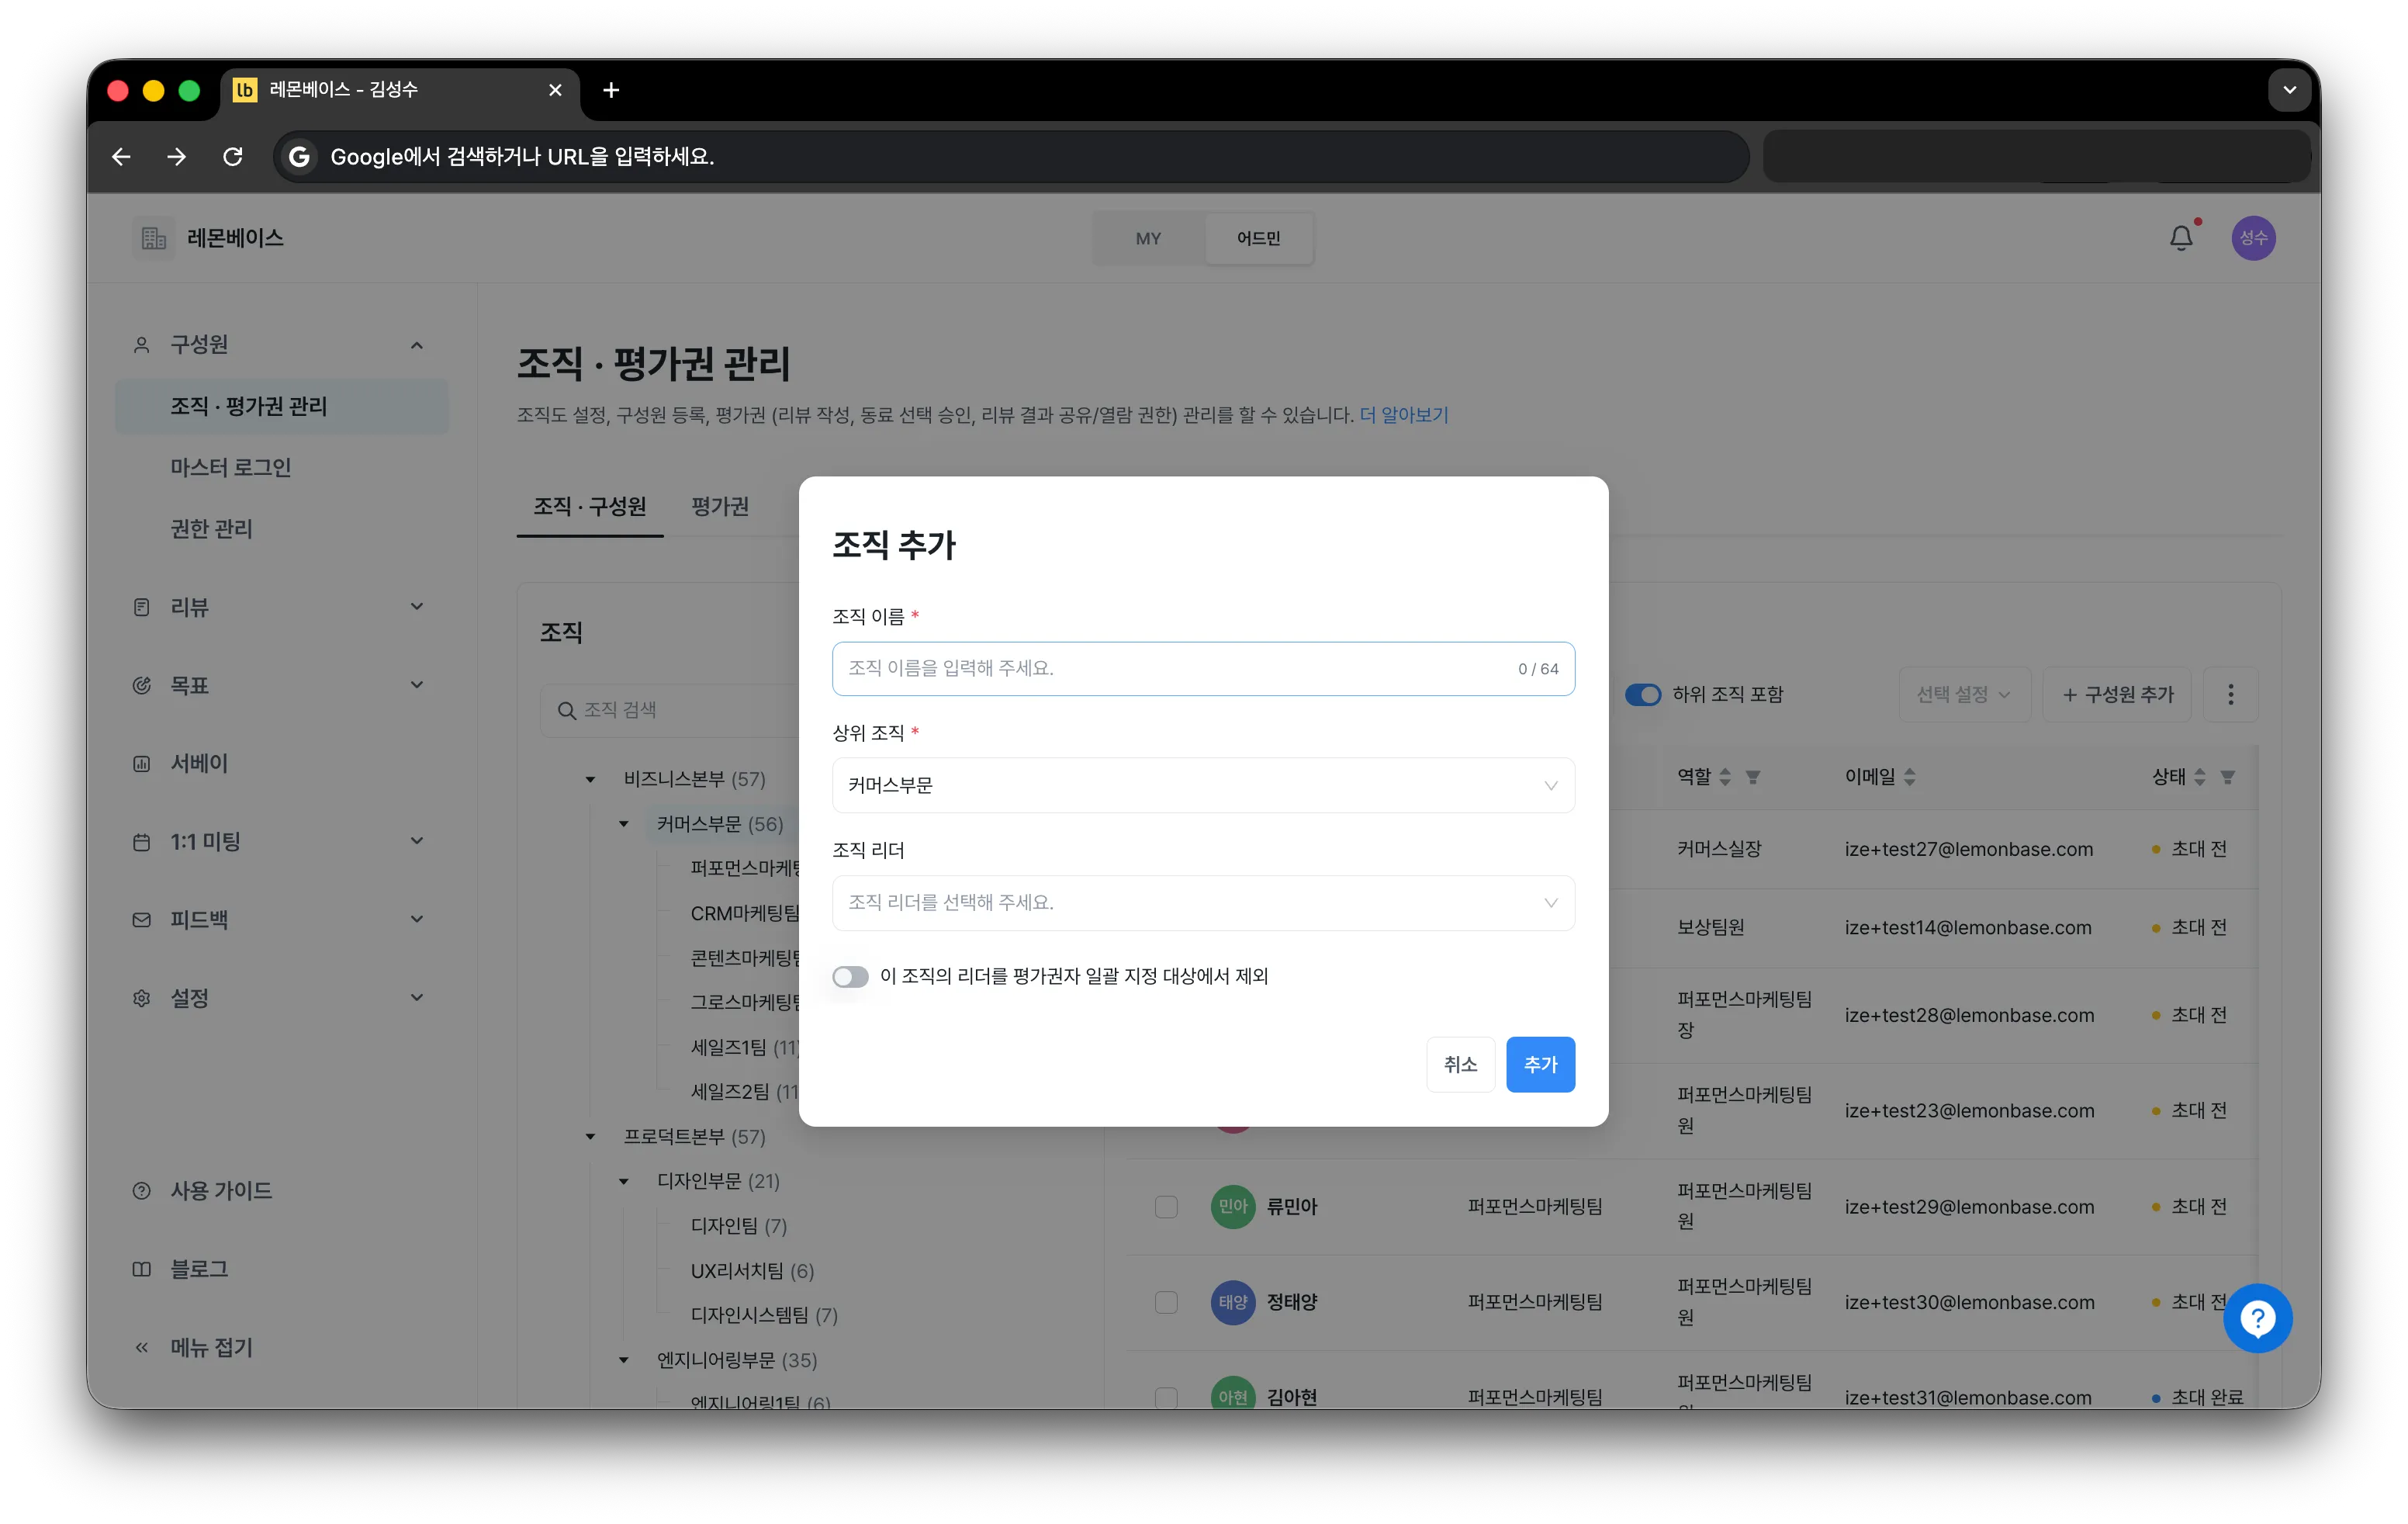Select UX리서치팀 (6) in organization tree

coord(752,1271)
